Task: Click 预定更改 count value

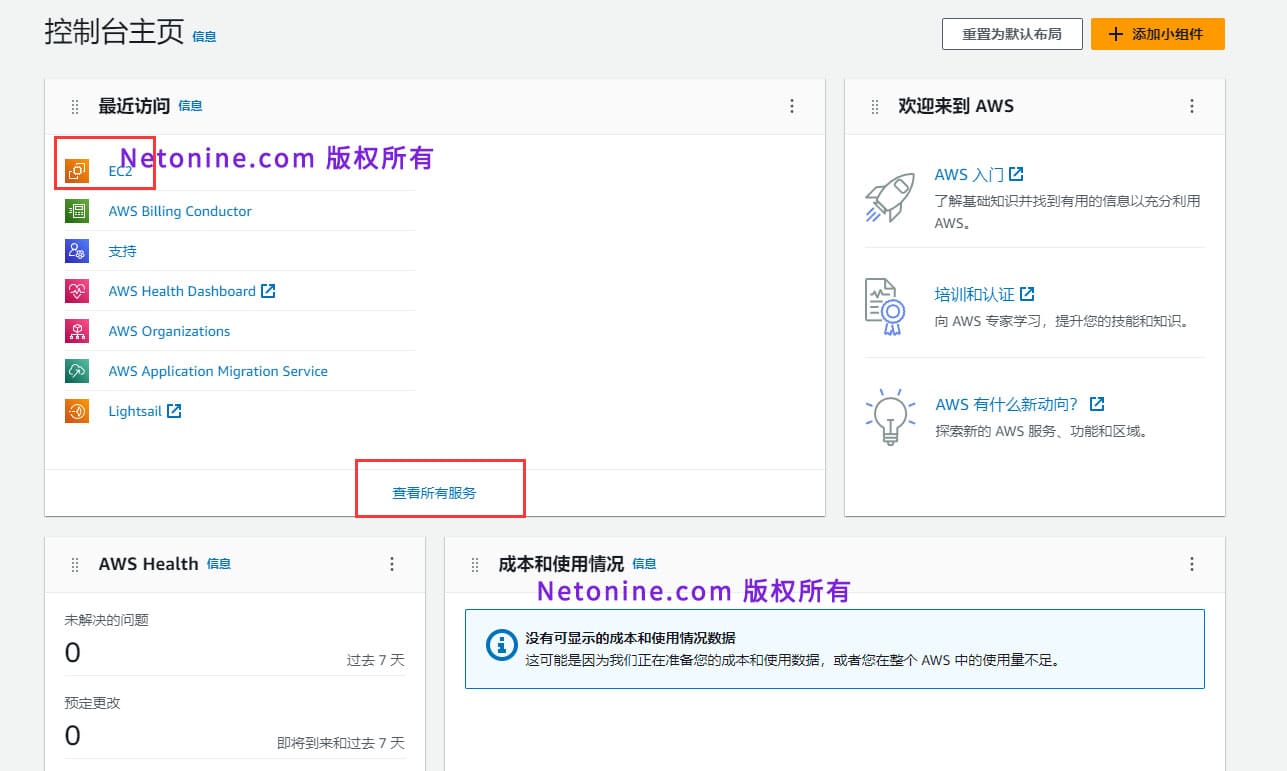Action: point(72,736)
